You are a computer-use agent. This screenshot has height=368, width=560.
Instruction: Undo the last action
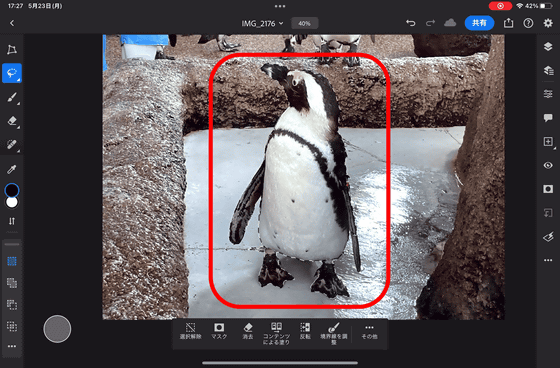pos(411,23)
